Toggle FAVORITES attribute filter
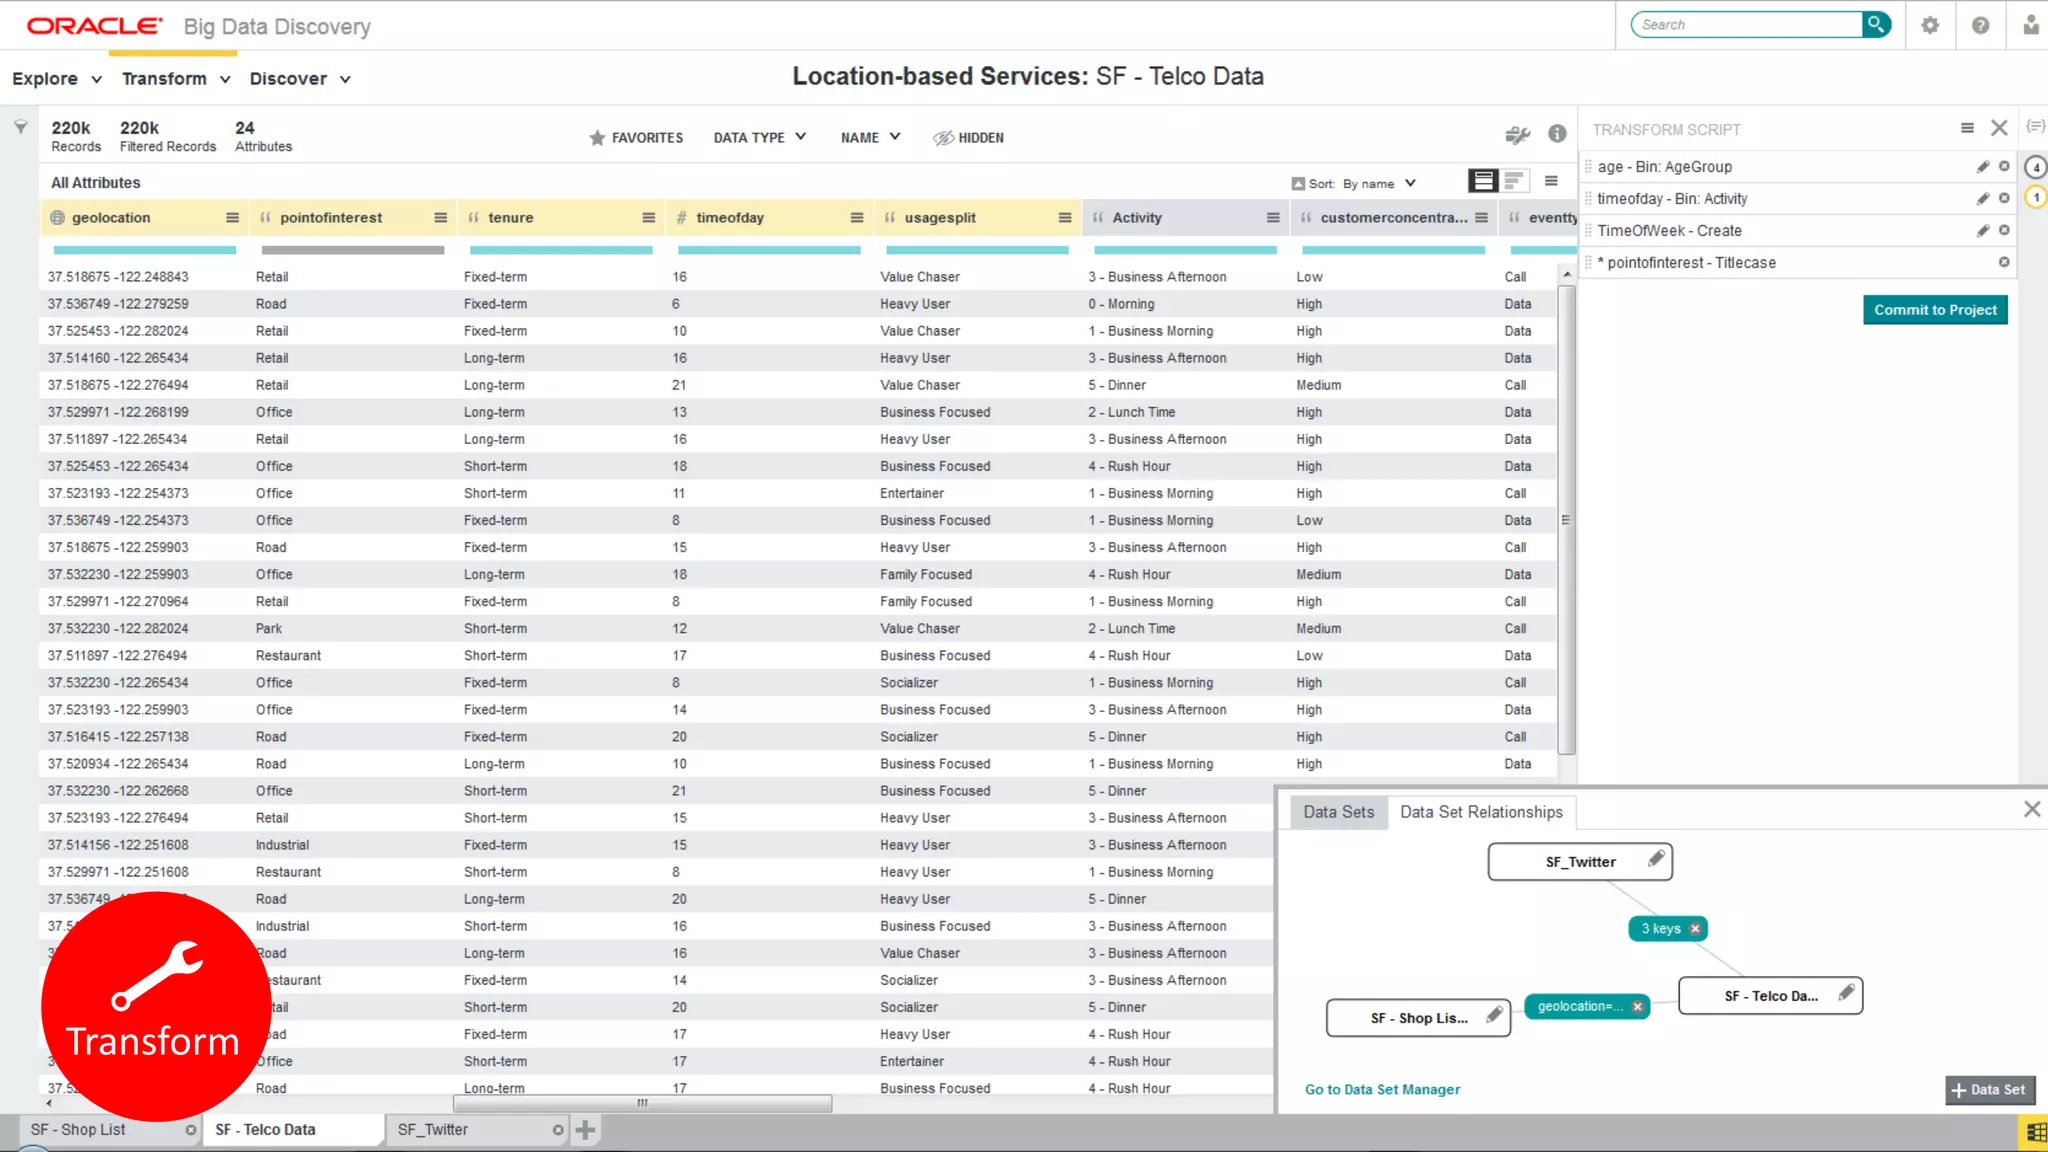The height and width of the screenshot is (1152, 2048). [636, 138]
